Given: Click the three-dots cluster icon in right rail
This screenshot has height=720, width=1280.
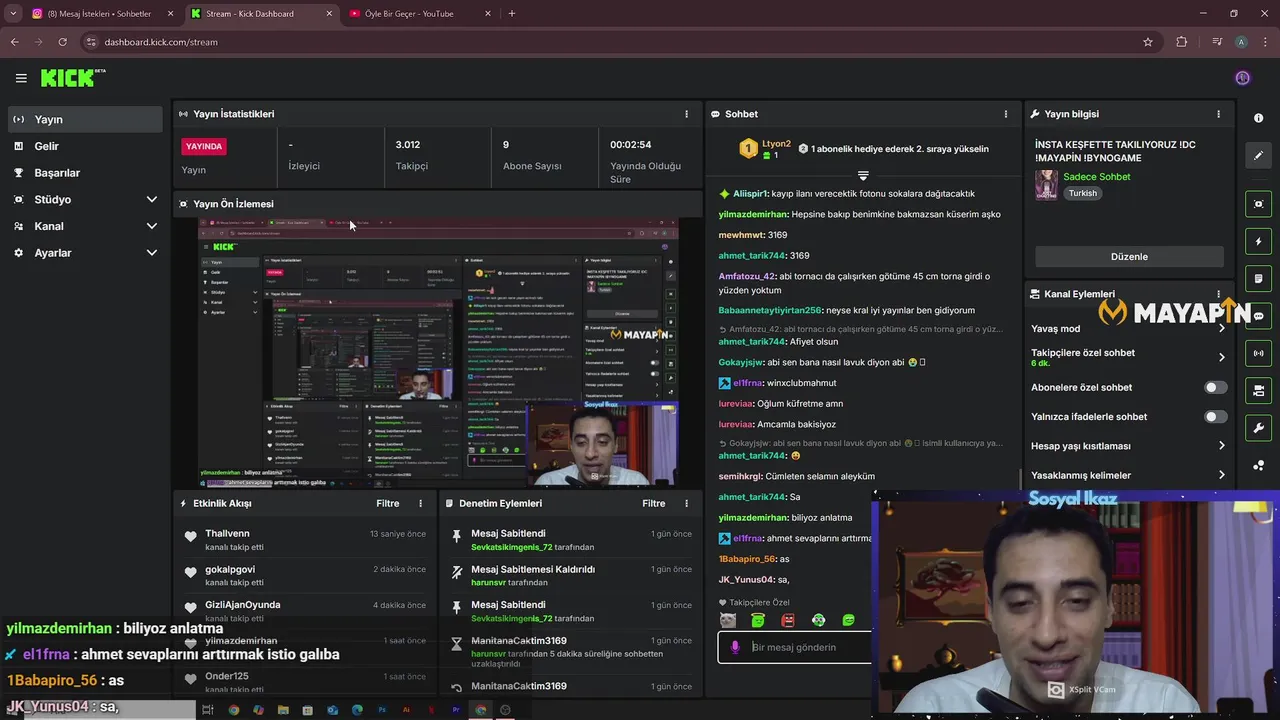Looking at the screenshot, I should coord(1258,465).
